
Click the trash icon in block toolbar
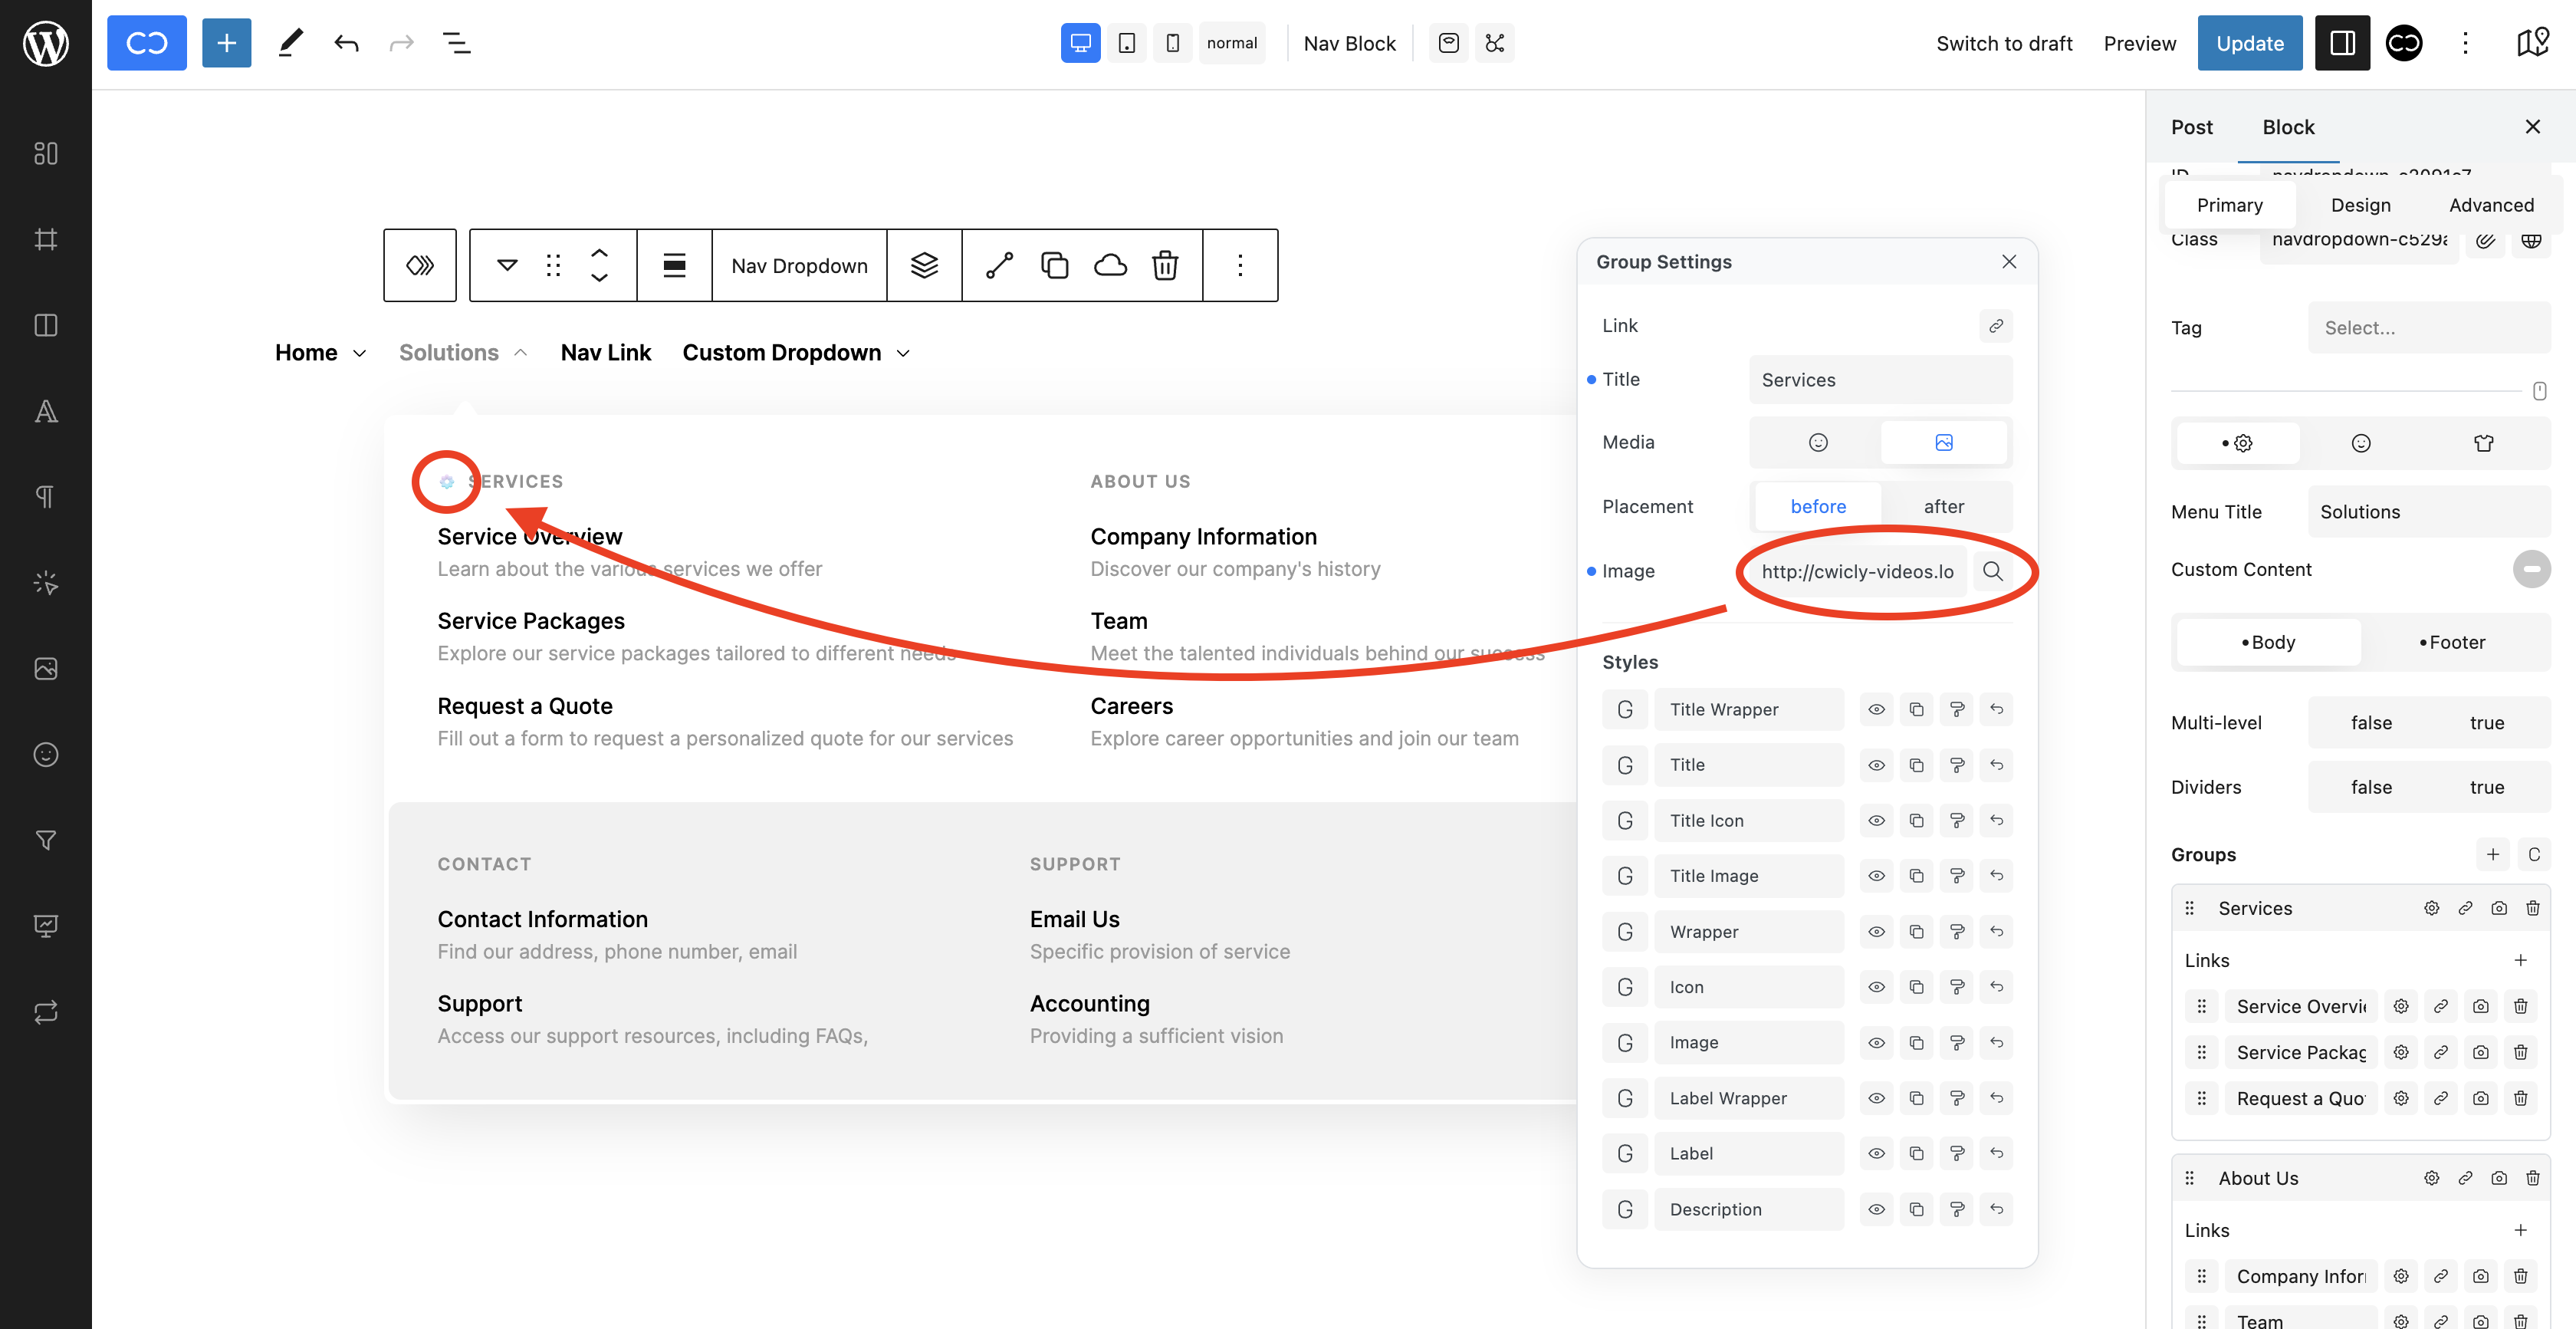[1165, 265]
